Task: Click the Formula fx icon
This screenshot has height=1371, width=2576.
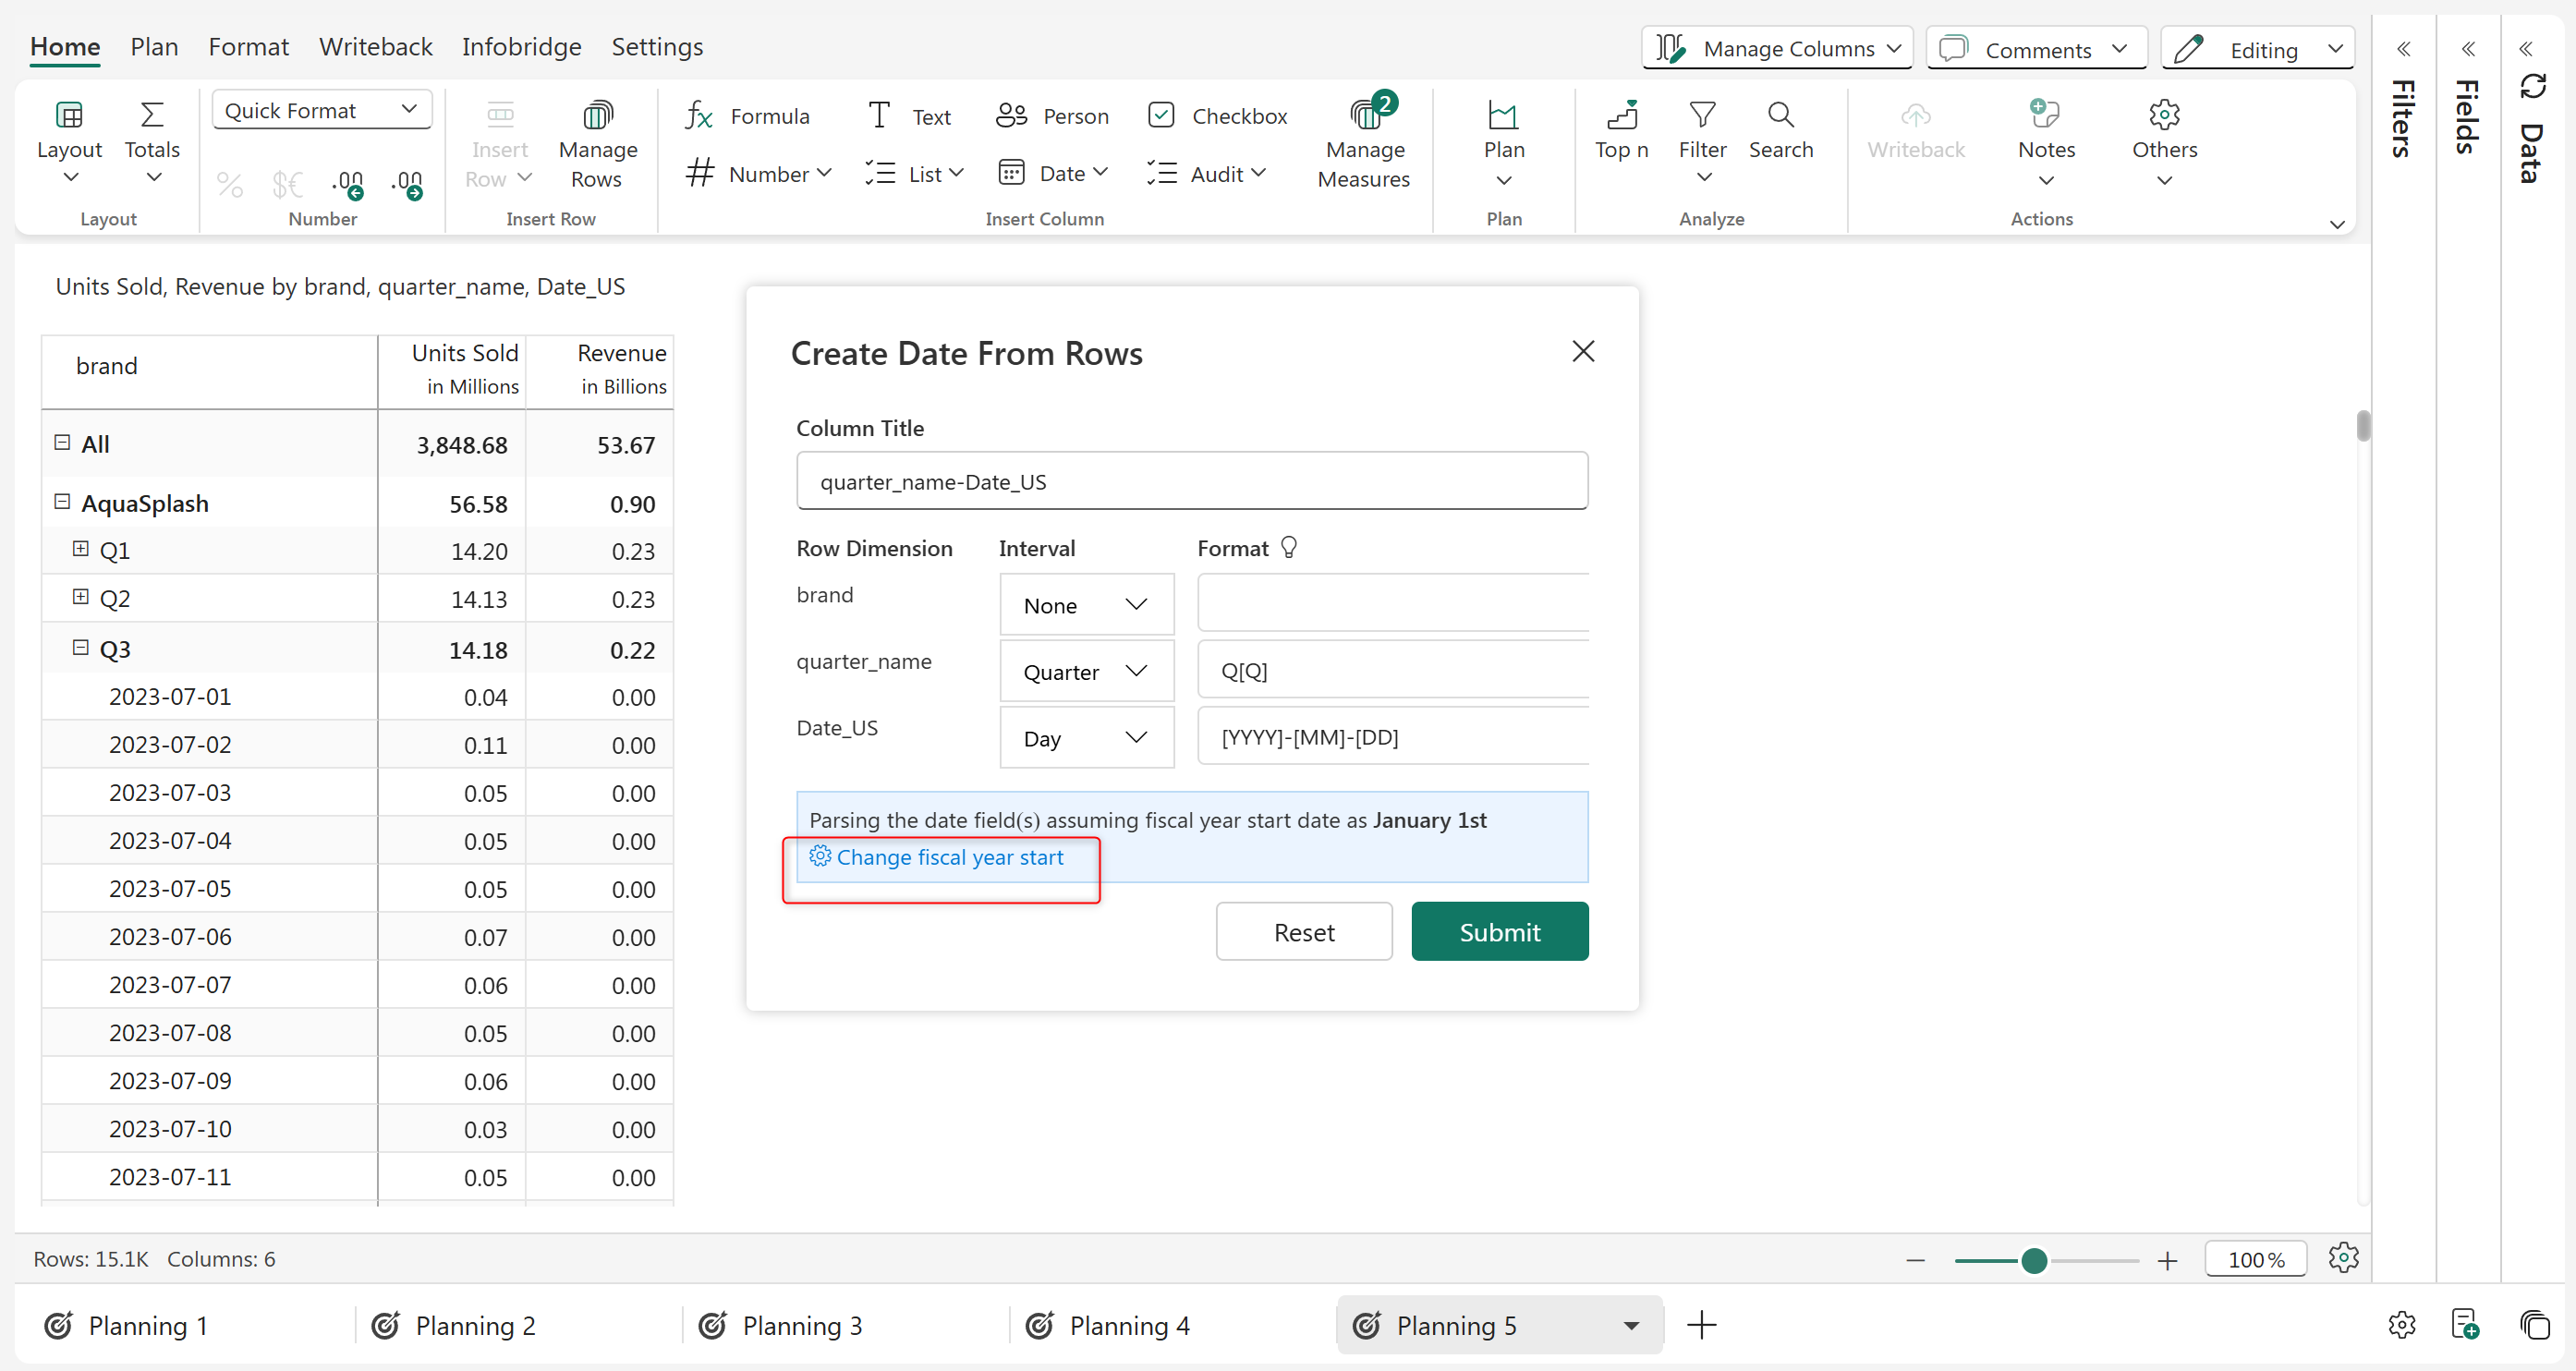Action: coord(698,116)
